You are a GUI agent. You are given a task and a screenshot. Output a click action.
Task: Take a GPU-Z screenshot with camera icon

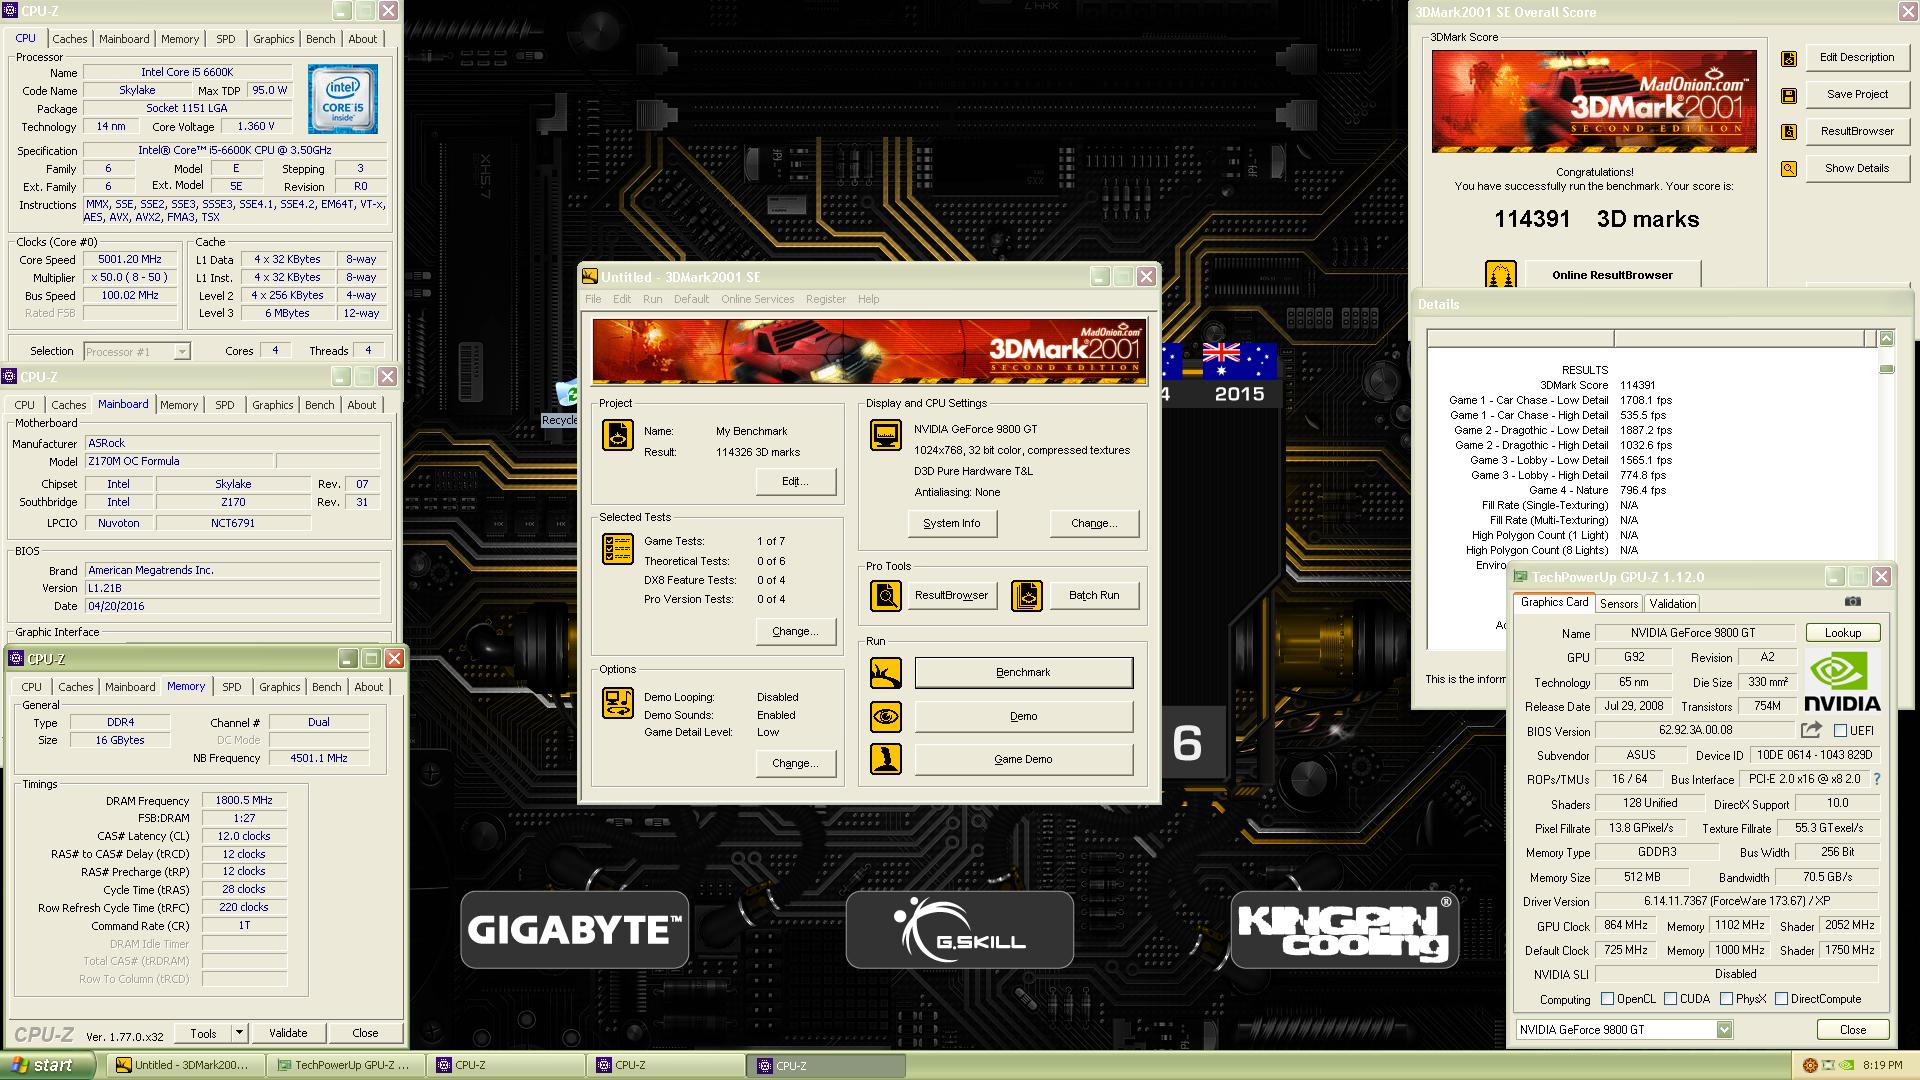[1853, 601]
